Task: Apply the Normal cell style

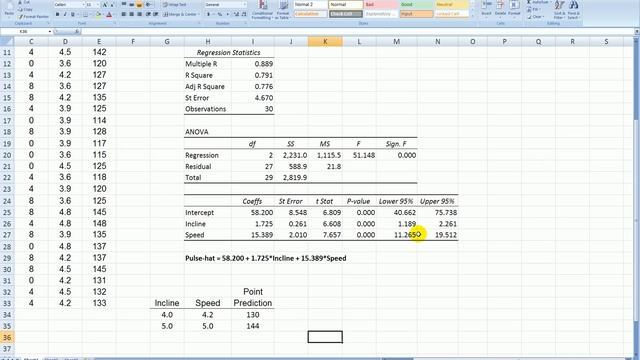Action: (346, 4)
